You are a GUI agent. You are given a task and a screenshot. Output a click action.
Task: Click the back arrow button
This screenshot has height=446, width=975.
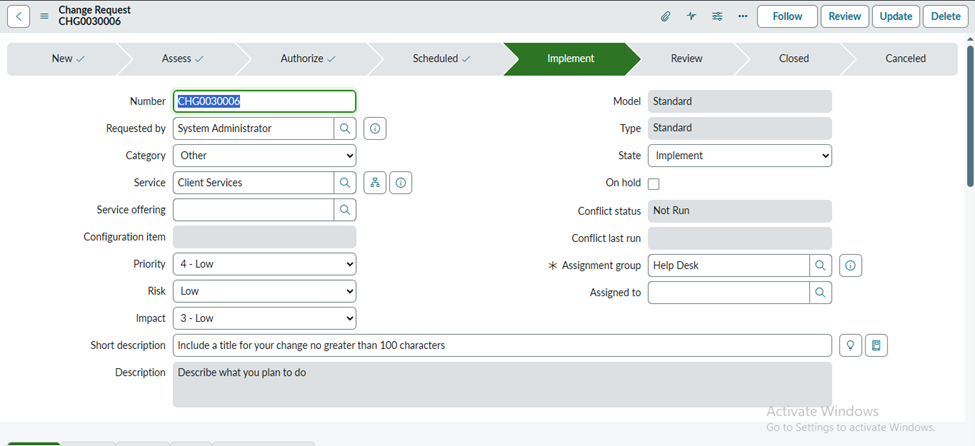[18, 16]
